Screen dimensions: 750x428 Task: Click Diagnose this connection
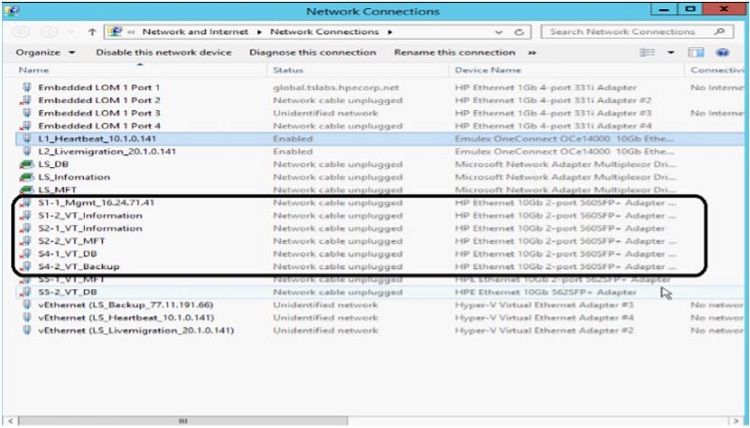point(312,52)
